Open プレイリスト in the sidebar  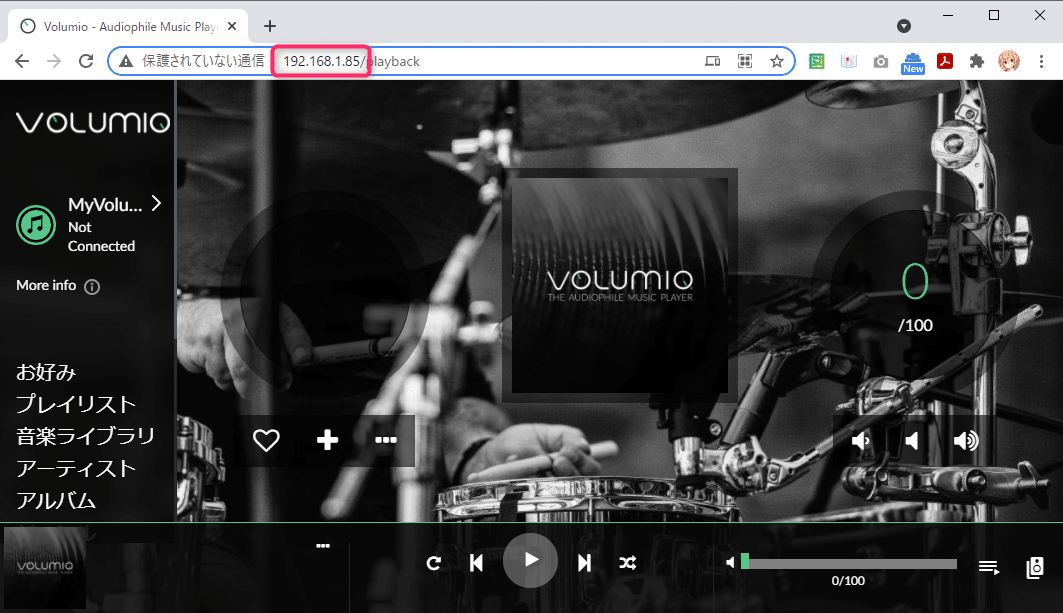click(76, 404)
